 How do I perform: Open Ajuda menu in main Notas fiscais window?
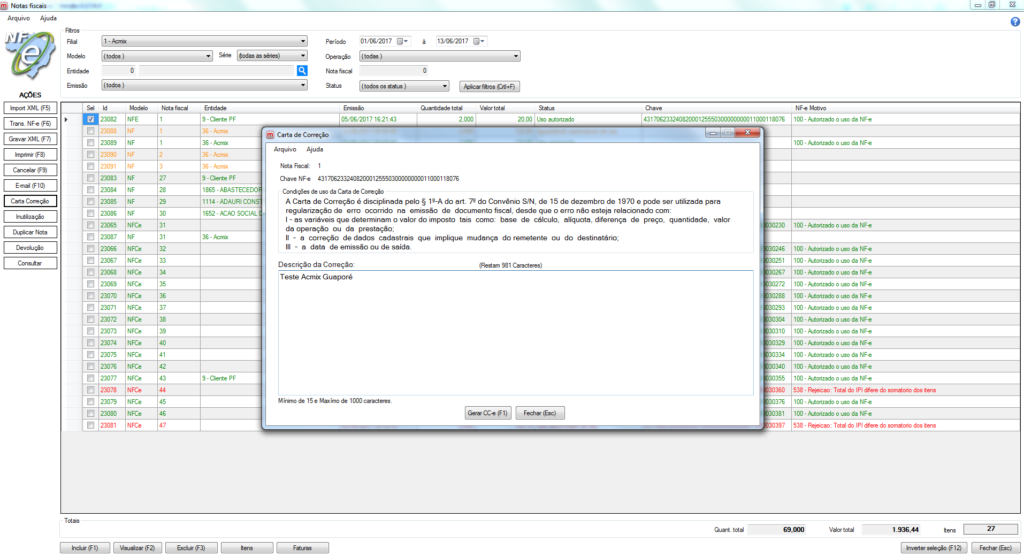[x=48, y=19]
